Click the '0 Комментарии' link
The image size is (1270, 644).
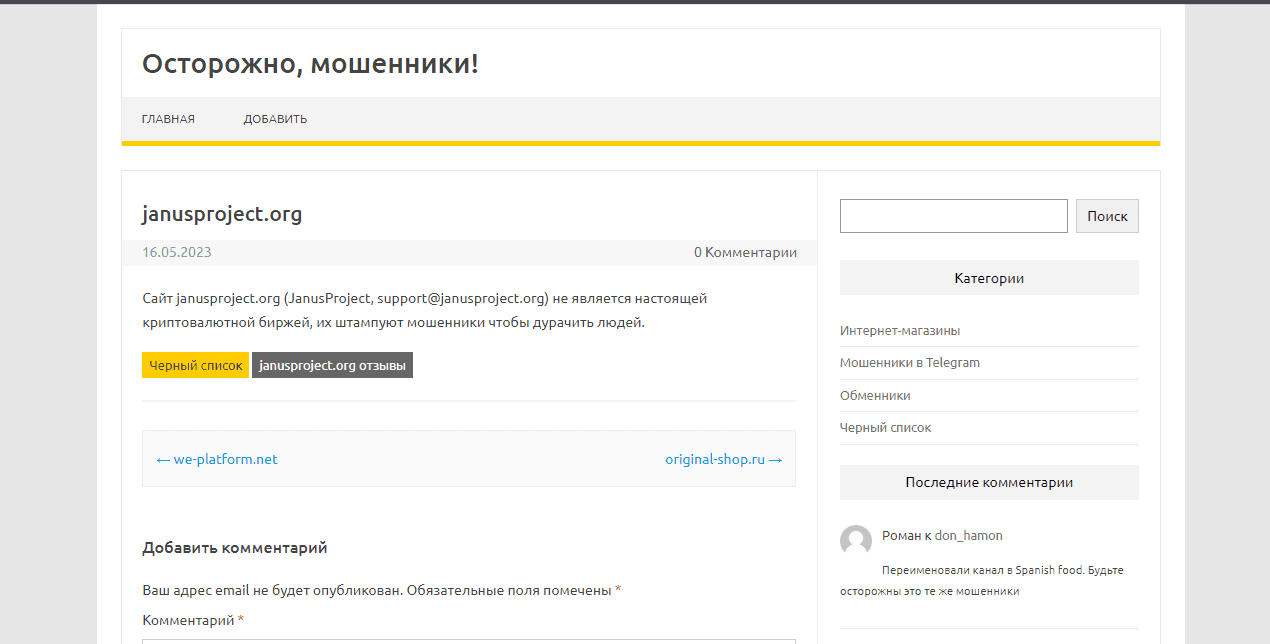(745, 252)
